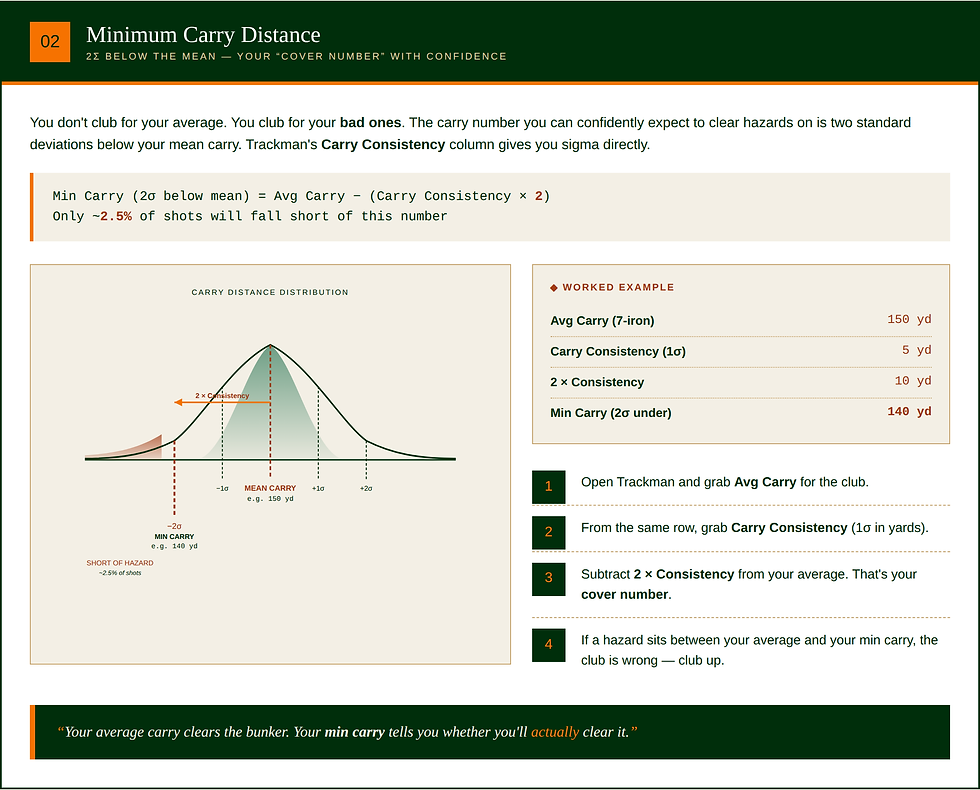
Task: Click the "WORKED EXAMPLE" heading
Action: click(618, 288)
